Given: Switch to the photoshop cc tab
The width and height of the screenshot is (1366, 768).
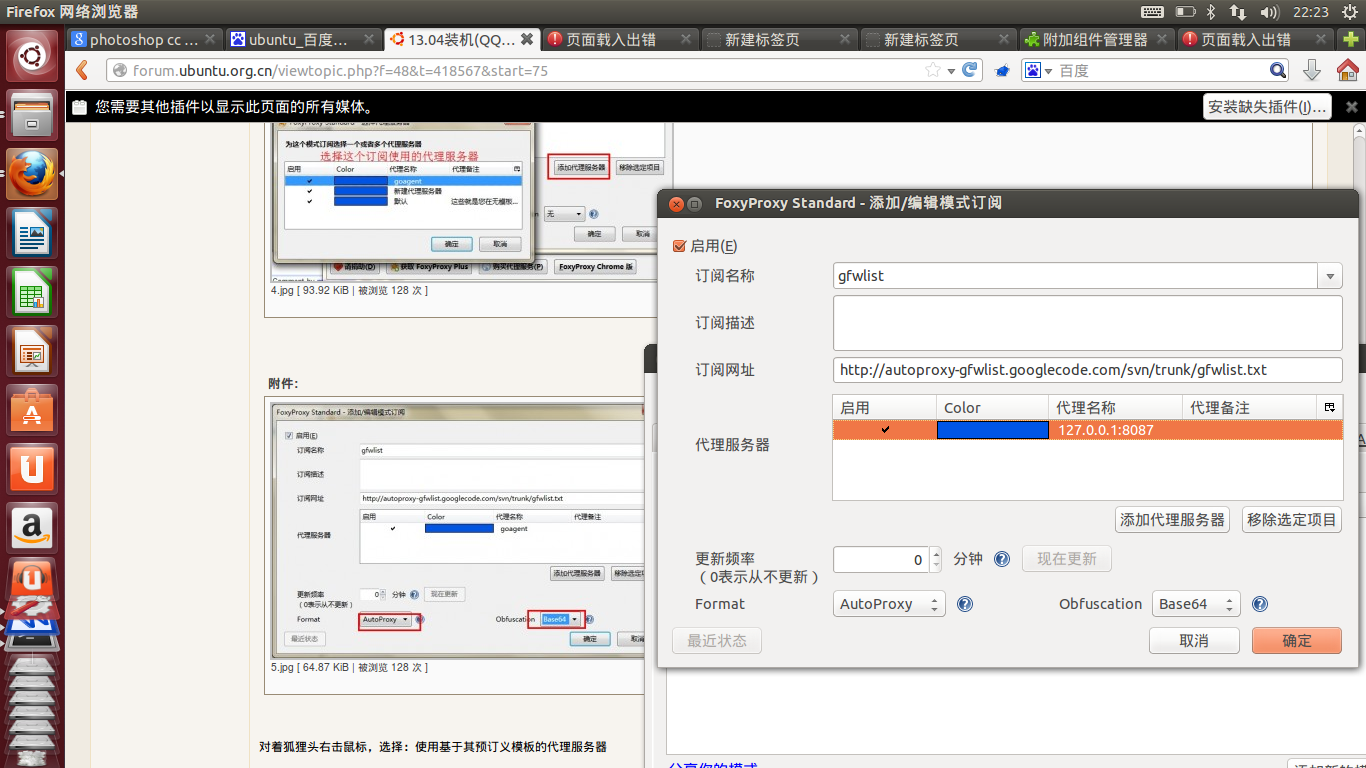Looking at the screenshot, I should 143,39.
